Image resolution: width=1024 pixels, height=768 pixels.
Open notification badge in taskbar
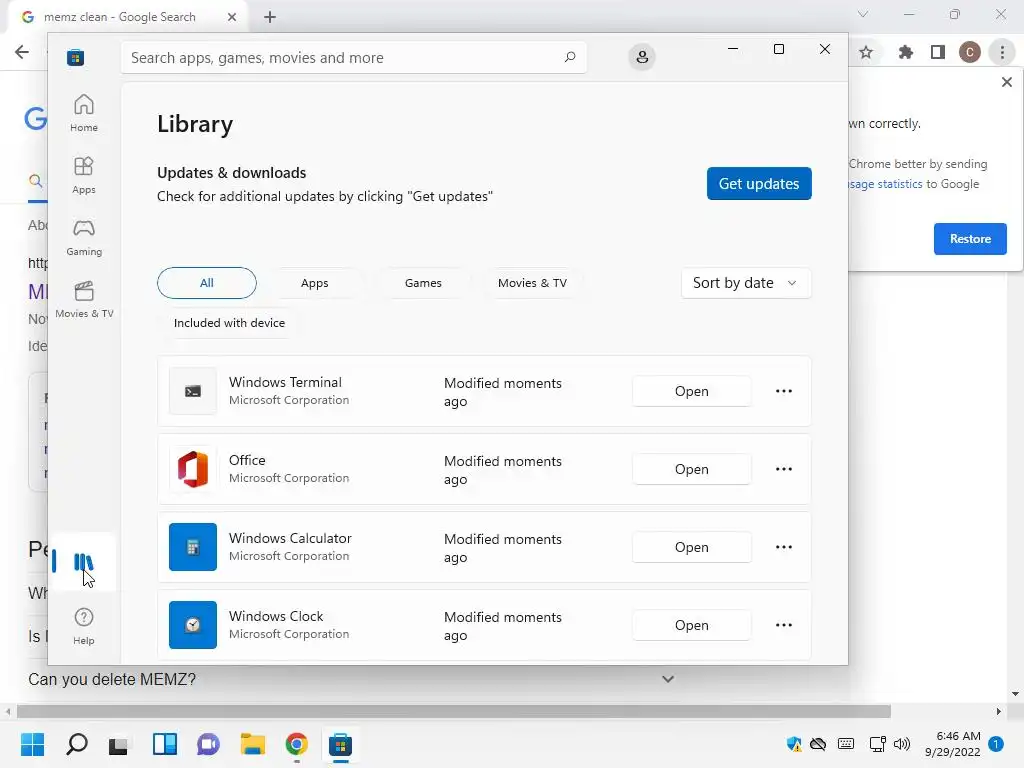996,744
